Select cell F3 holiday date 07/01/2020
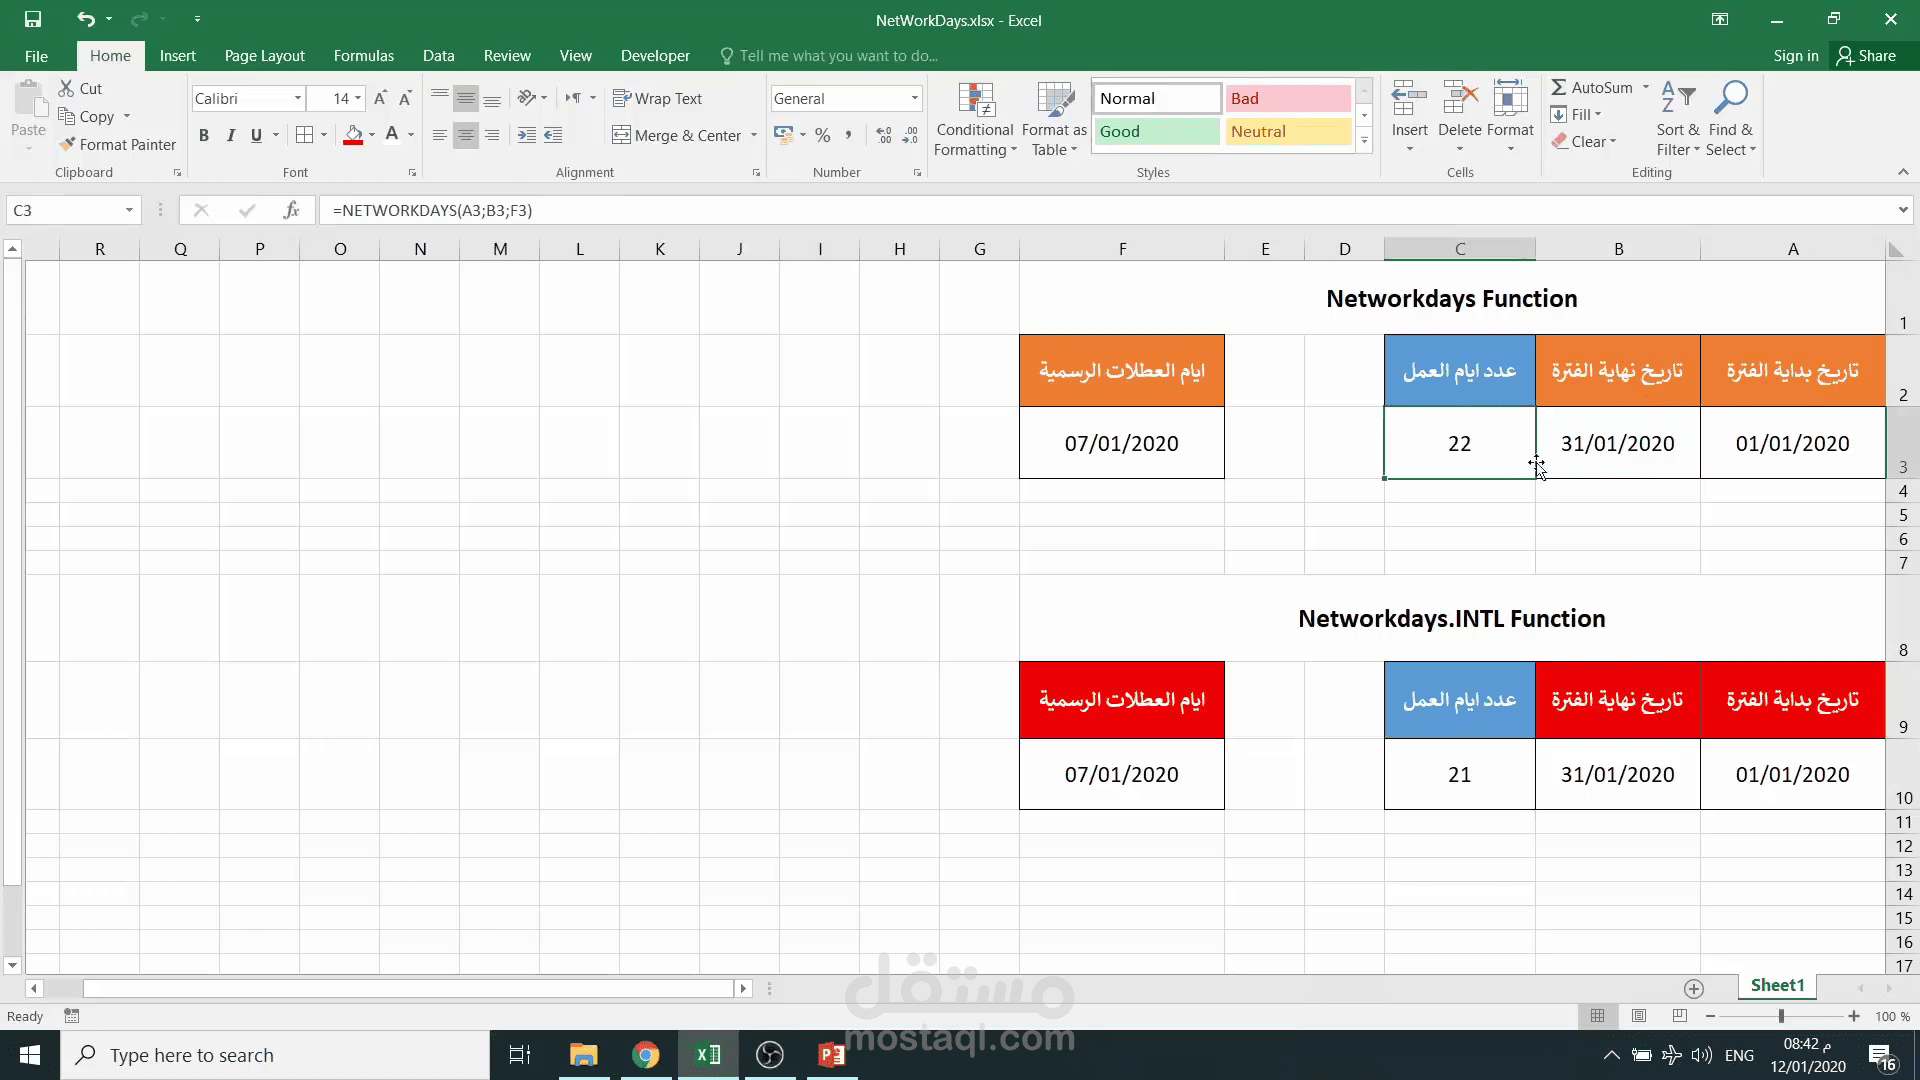This screenshot has width=1920, height=1080. coord(1121,443)
